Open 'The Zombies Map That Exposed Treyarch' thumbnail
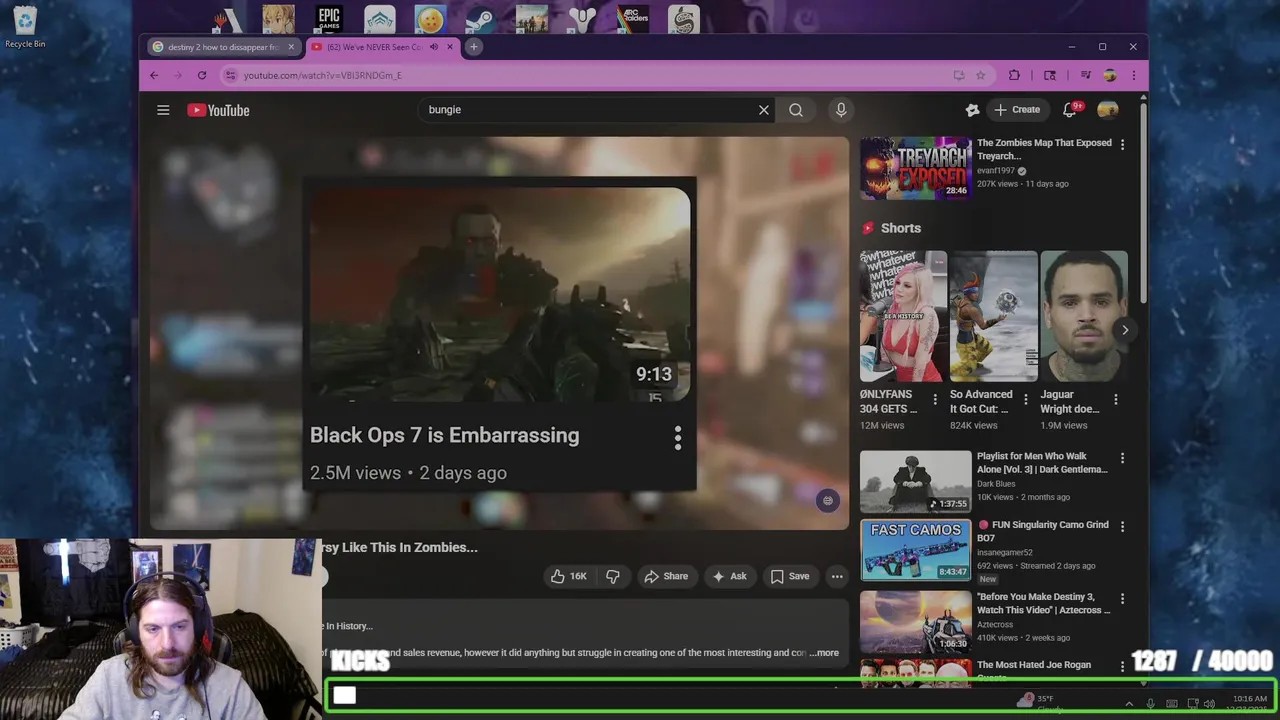The width and height of the screenshot is (1280, 720). [915, 168]
